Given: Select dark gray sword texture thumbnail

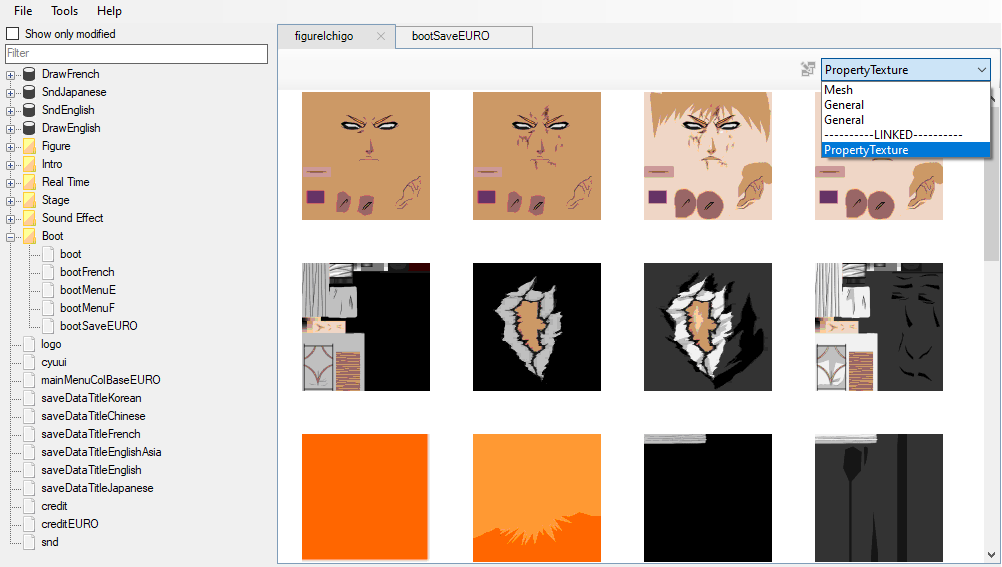Looking at the screenshot, I should (879, 497).
